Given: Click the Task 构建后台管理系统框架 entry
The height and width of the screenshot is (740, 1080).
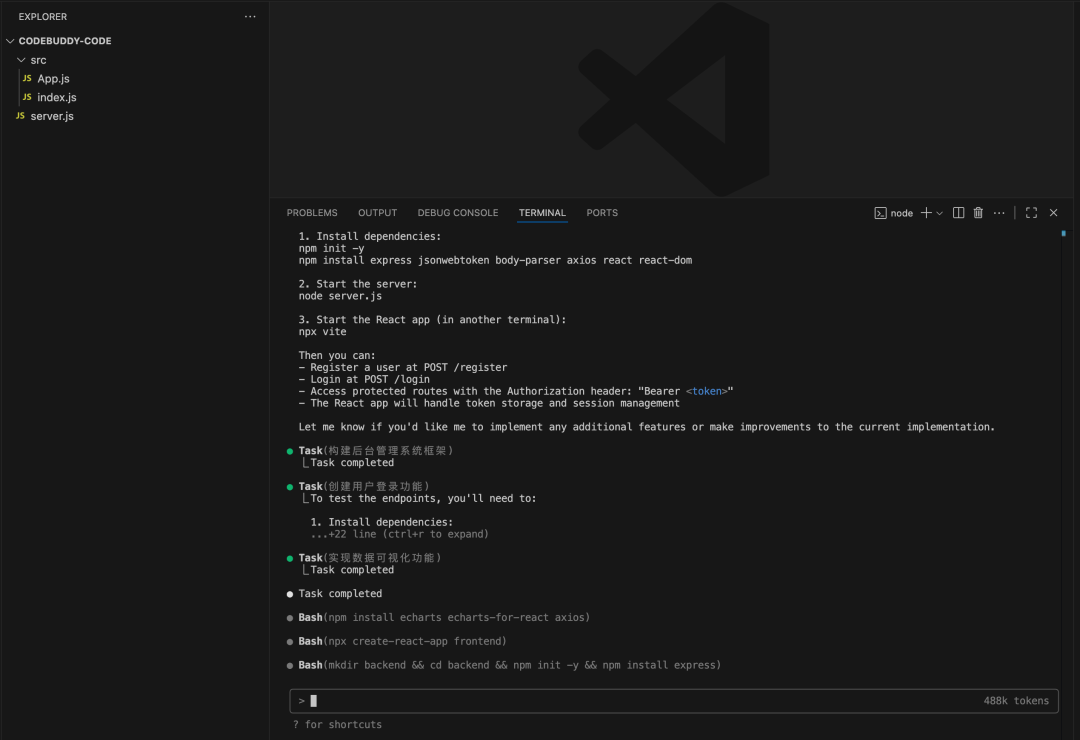Looking at the screenshot, I should pos(375,451).
